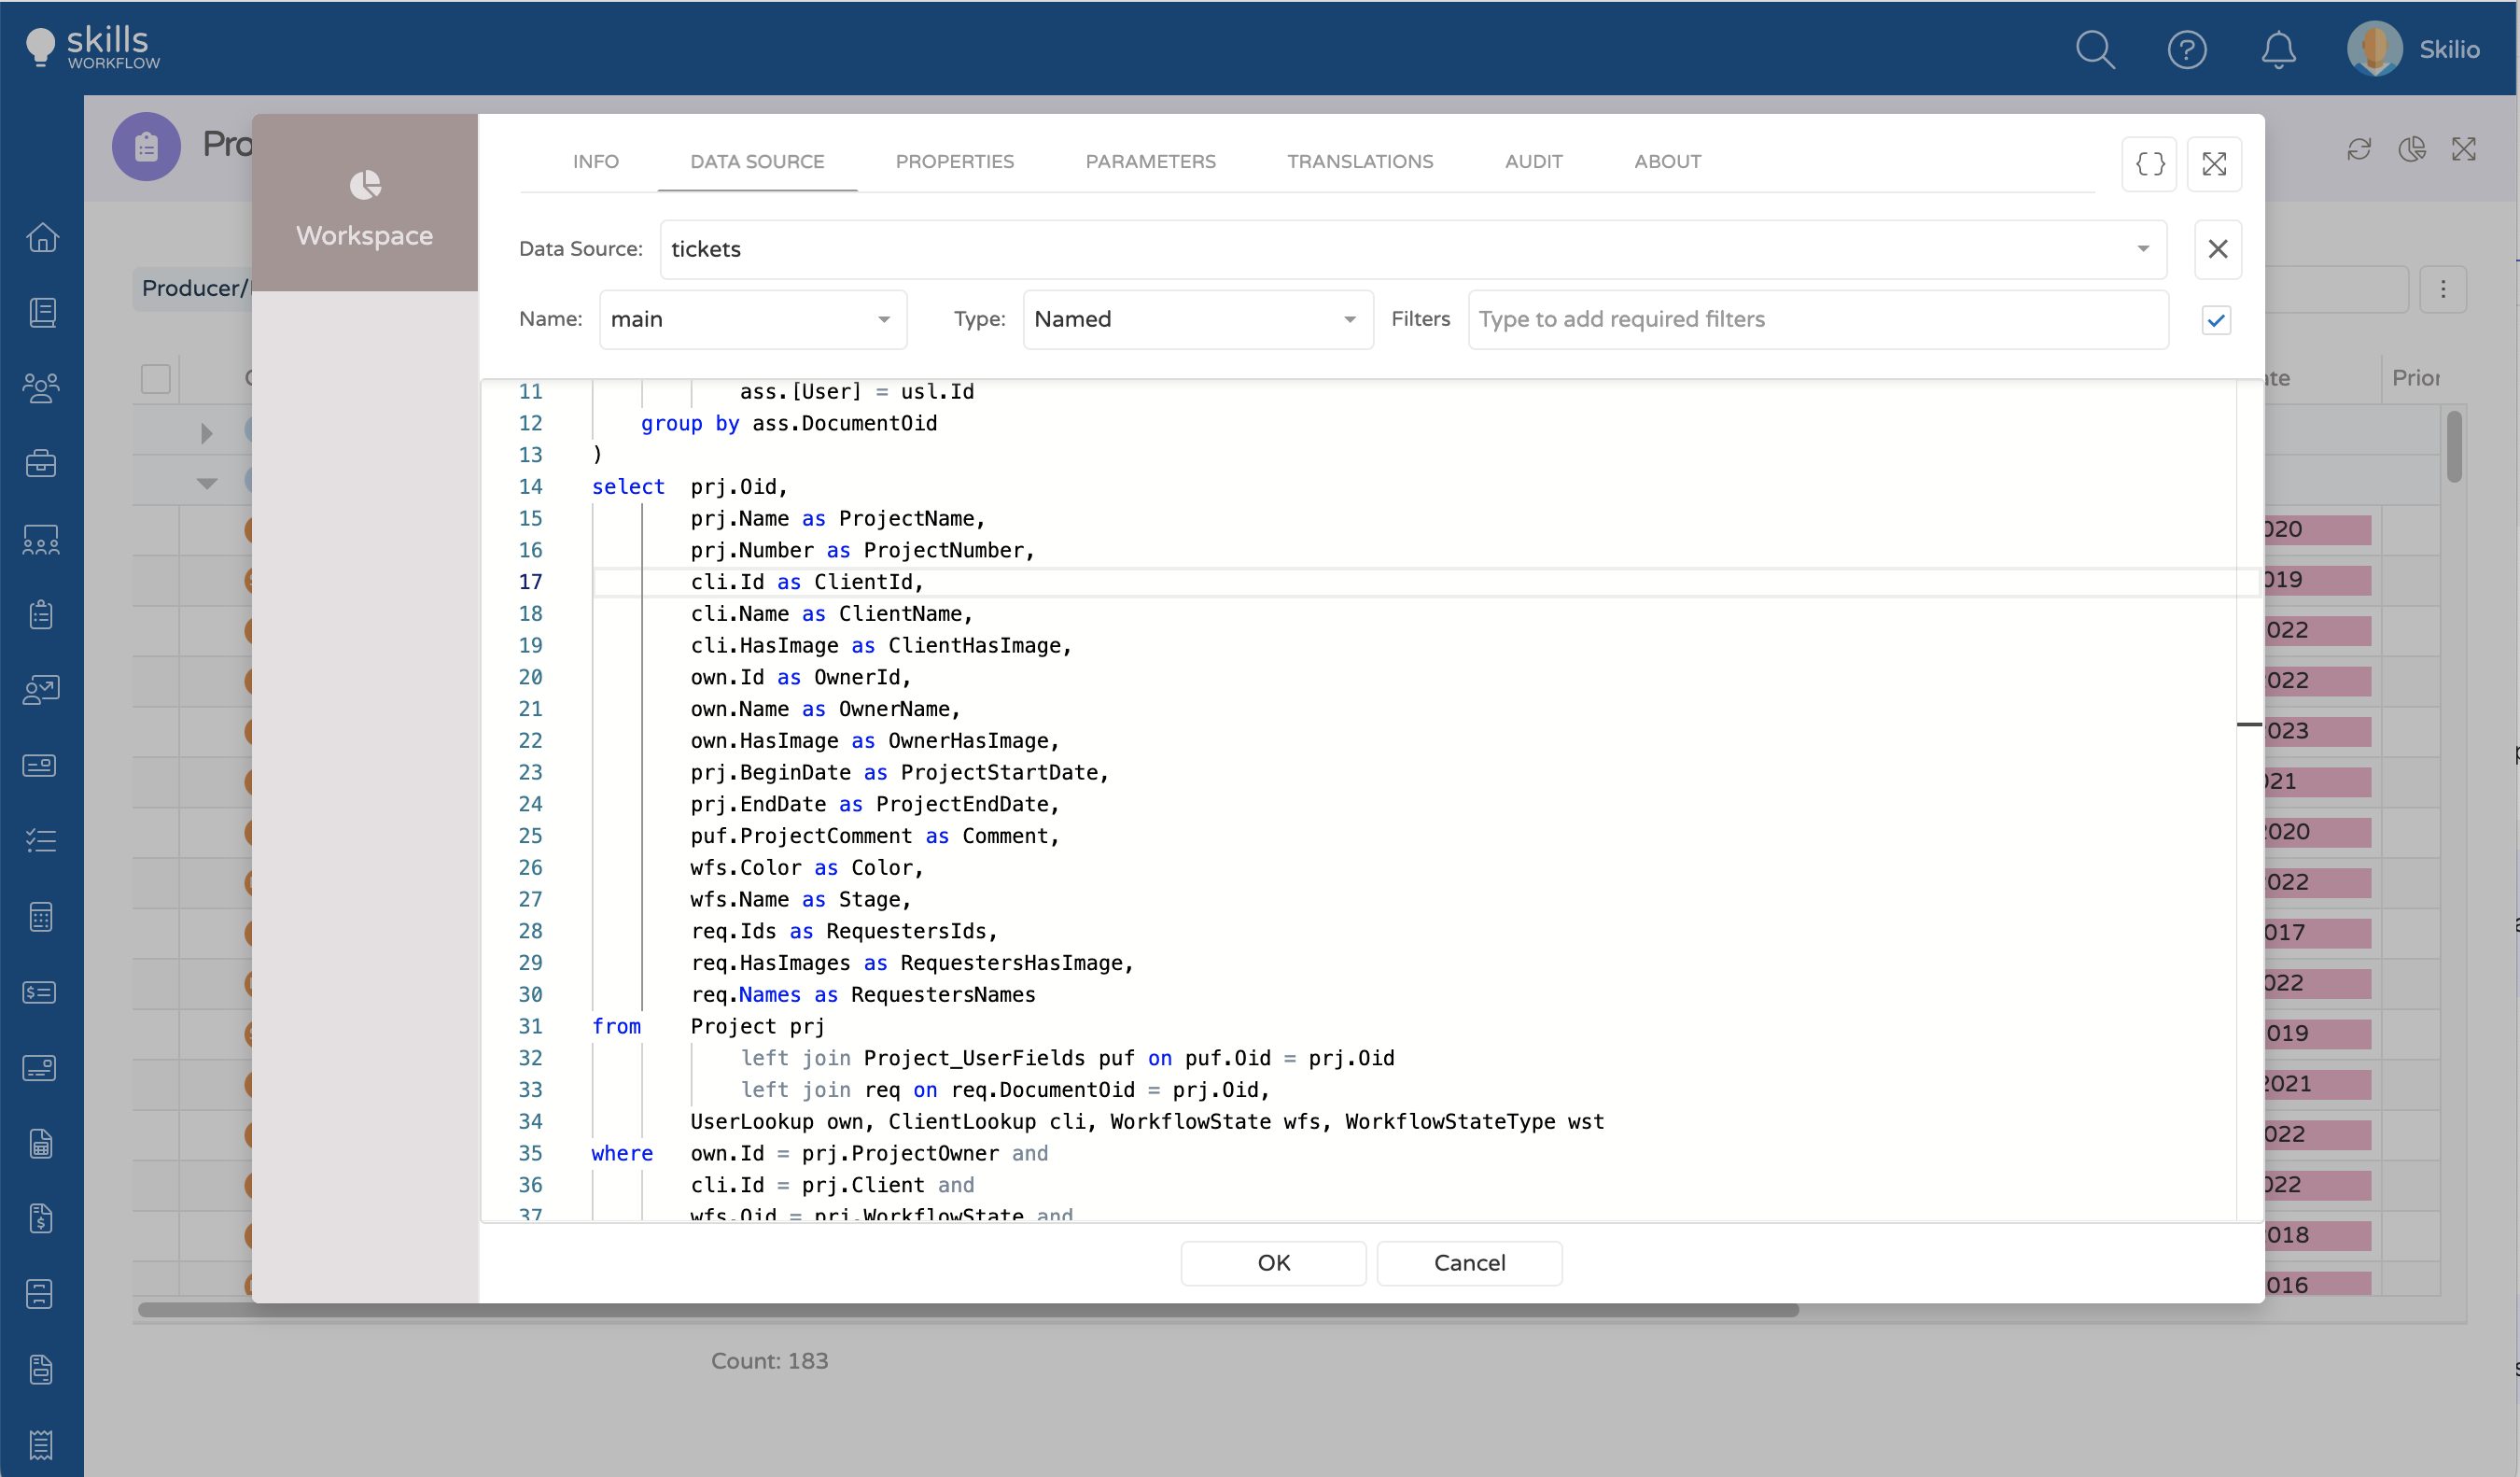Click the search magnifier icon
The image size is (2520, 1477).
point(2094,49)
